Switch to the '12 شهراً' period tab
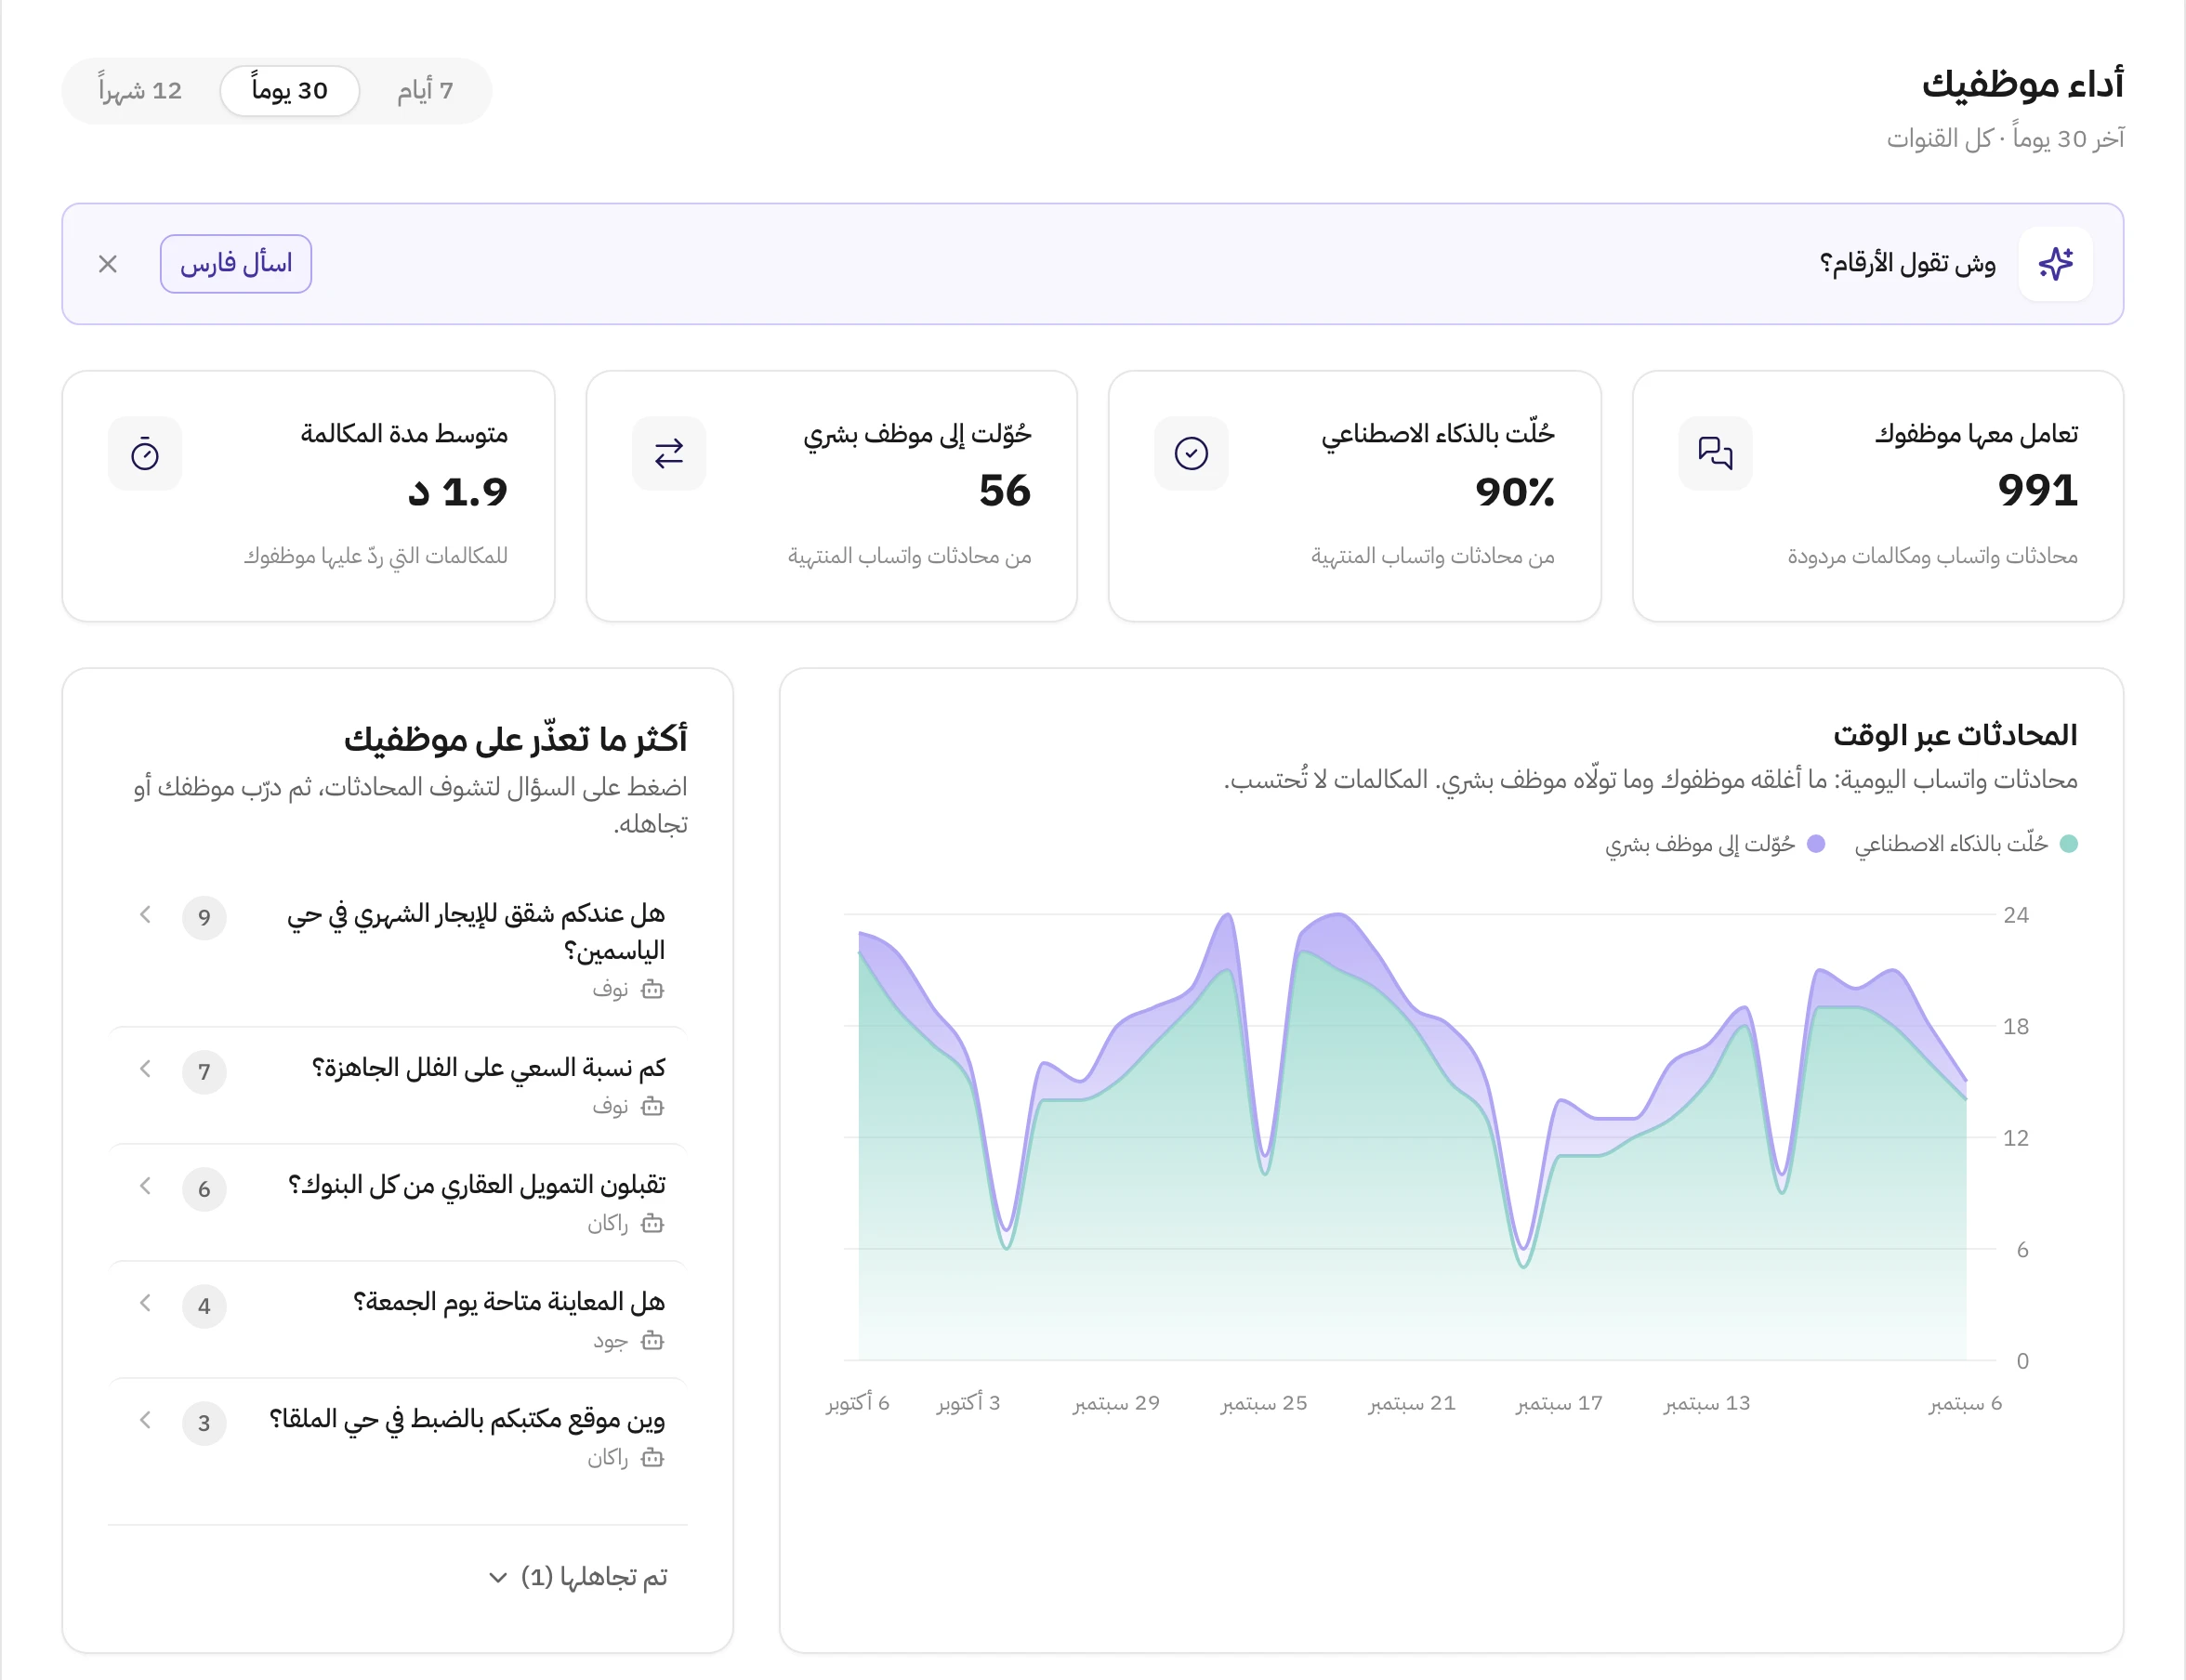The width and height of the screenshot is (2186, 1680). tap(140, 91)
